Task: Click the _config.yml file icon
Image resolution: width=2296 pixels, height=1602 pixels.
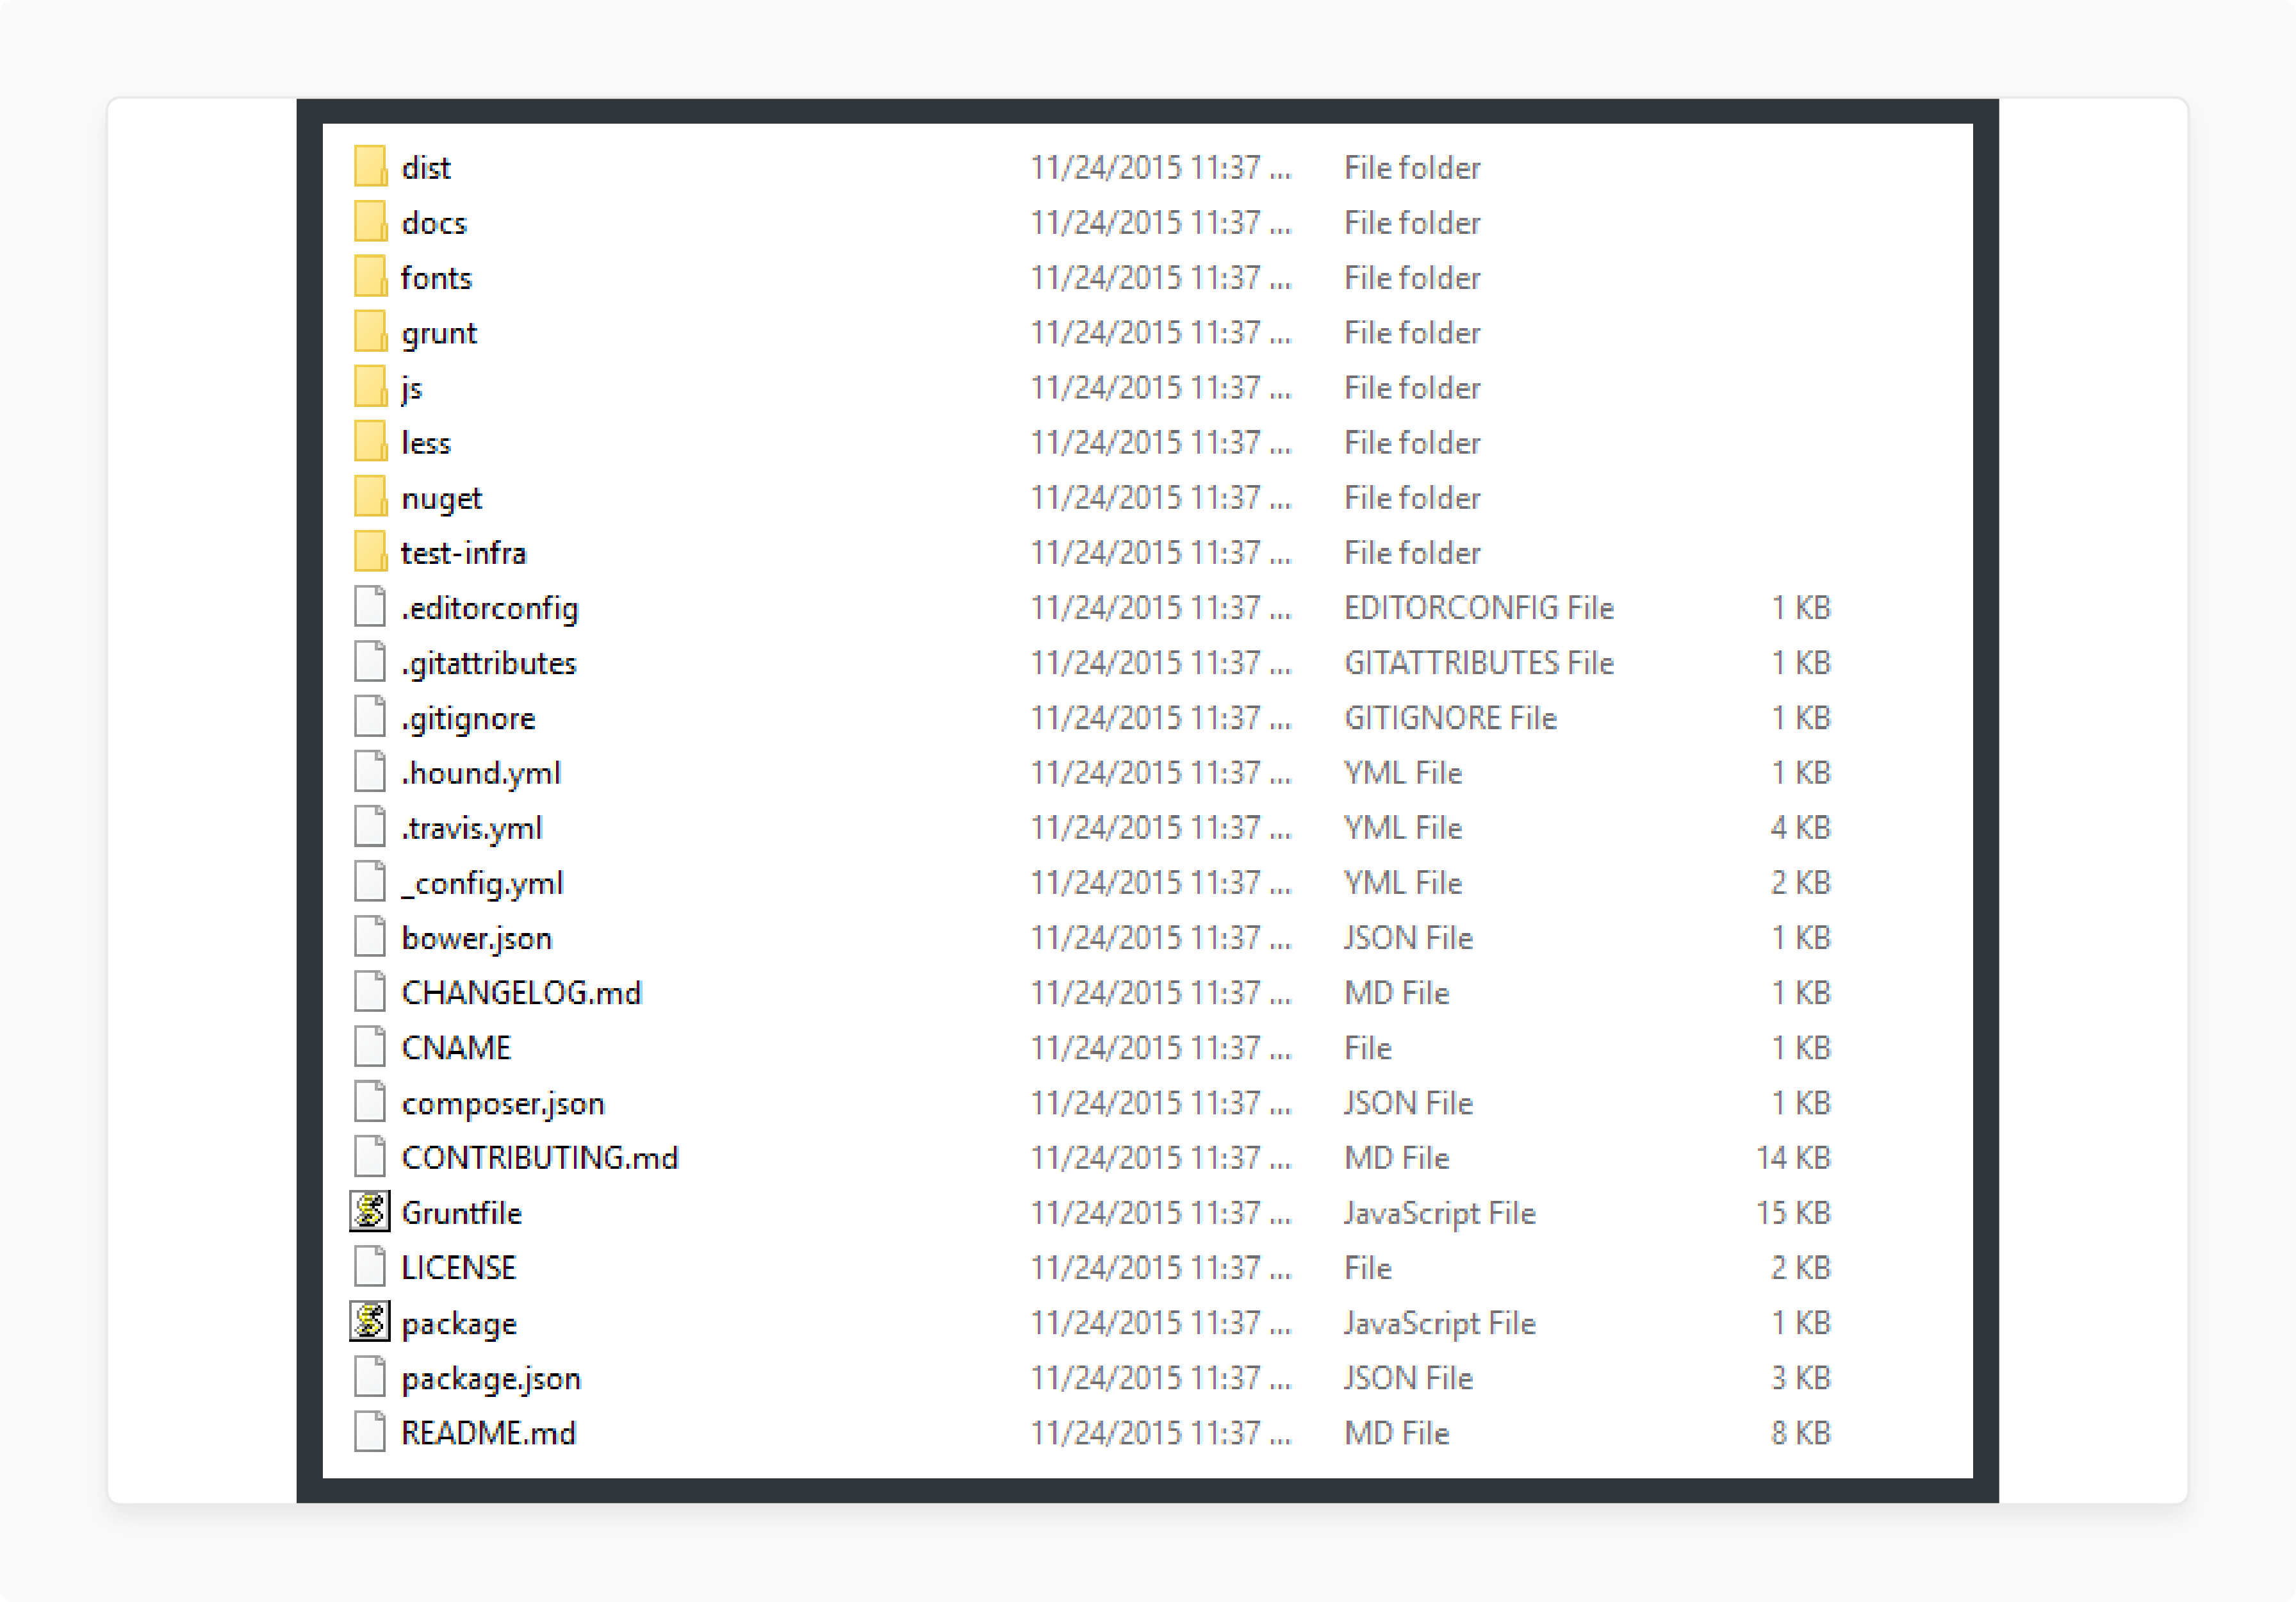Action: pos(370,881)
